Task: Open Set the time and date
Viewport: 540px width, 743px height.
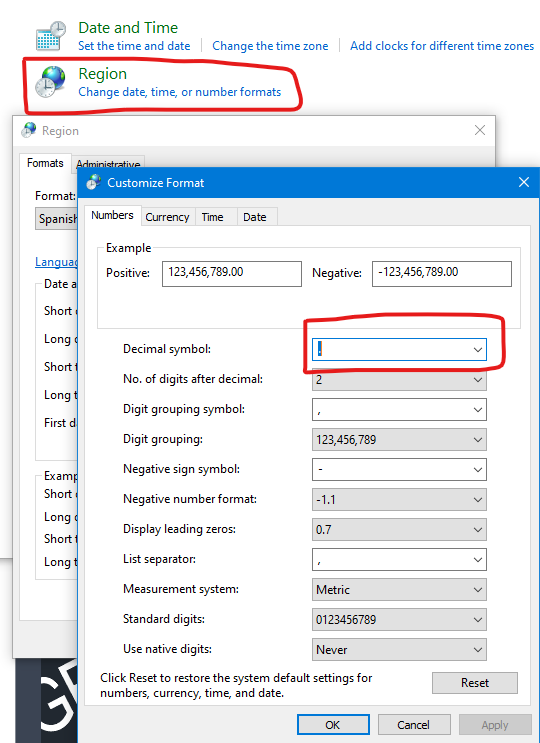Action: click(x=134, y=46)
